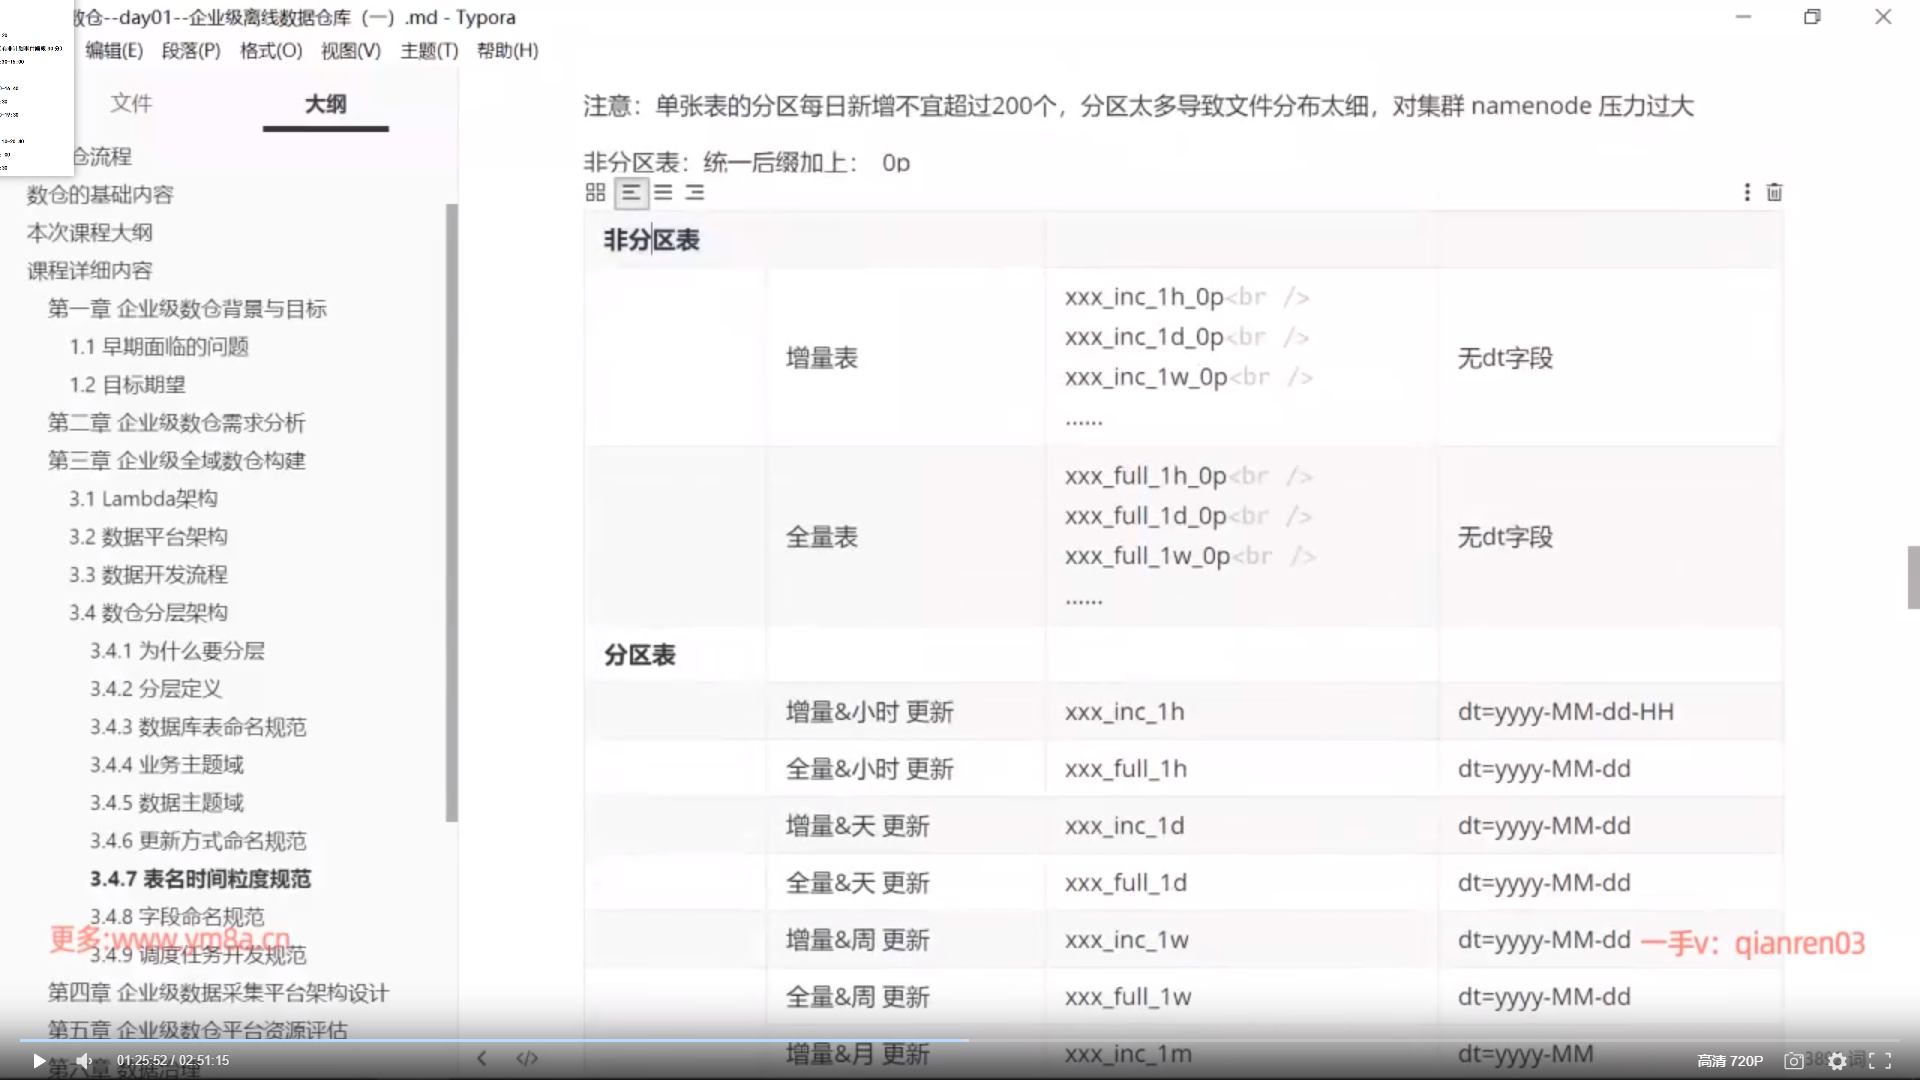
Task: Open video player settings gear
Action: coord(1837,1061)
